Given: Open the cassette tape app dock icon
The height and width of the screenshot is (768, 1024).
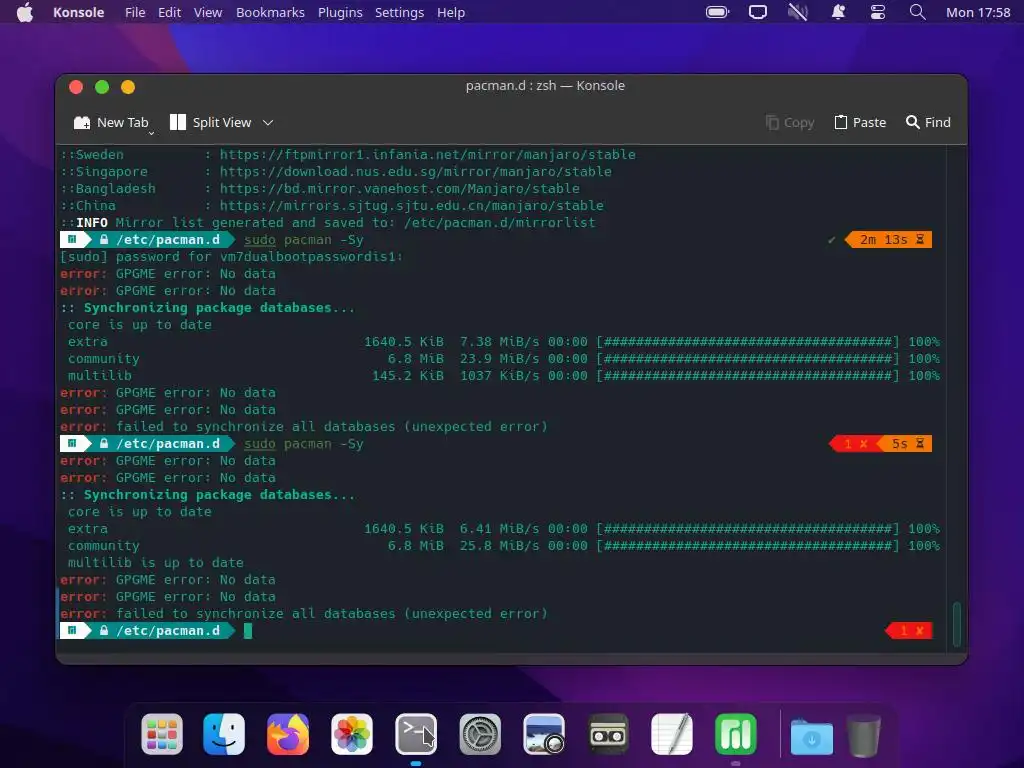Looking at the screenshot, I should (608, 734).
